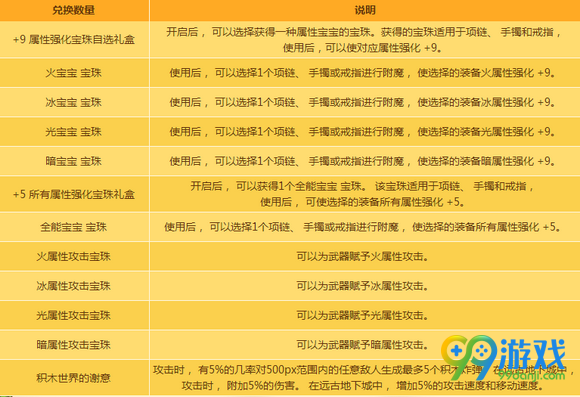580x397 pixels.
Task: Select the +9 属性强化宝珠自选礼盒 cell
Action: (74, 40)
